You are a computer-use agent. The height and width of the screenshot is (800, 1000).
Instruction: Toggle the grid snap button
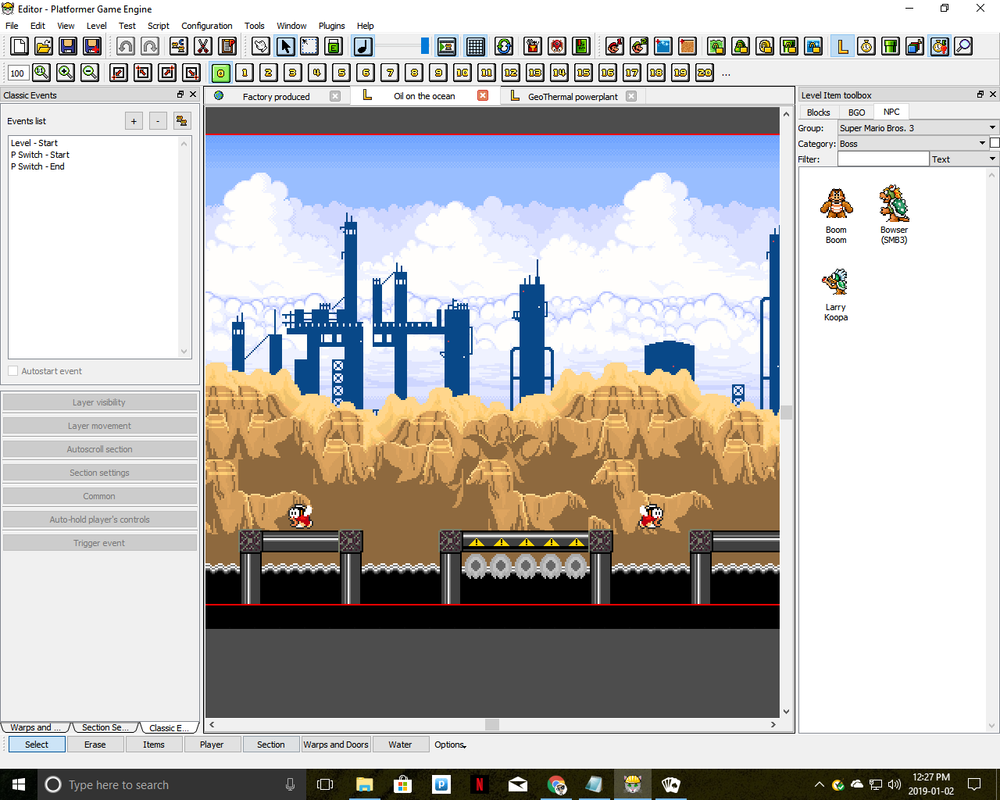click(475, 46)
